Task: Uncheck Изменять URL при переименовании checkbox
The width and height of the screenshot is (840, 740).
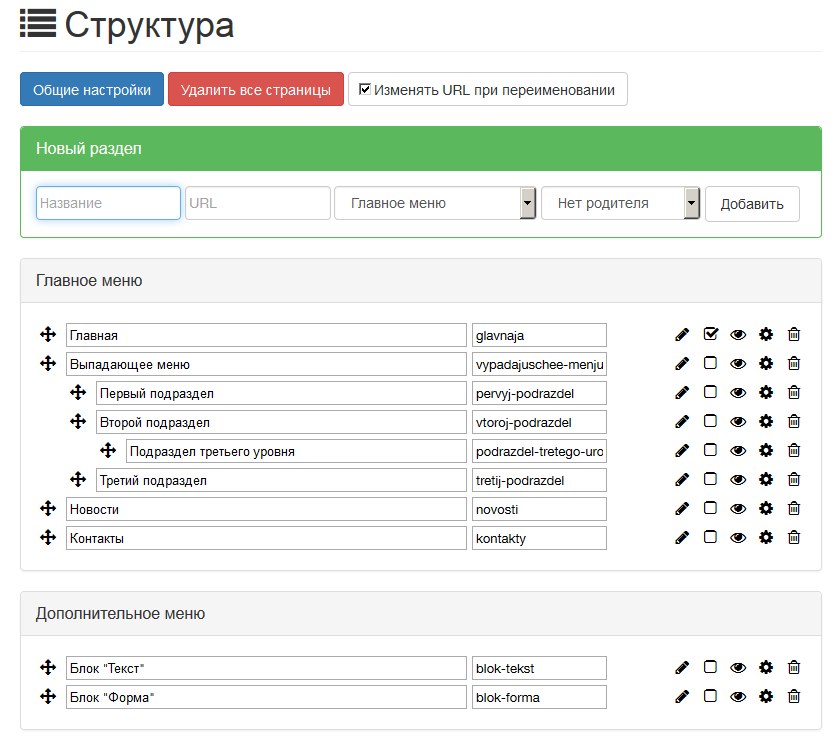Action: pyautogui.click(x=365, y=89)
